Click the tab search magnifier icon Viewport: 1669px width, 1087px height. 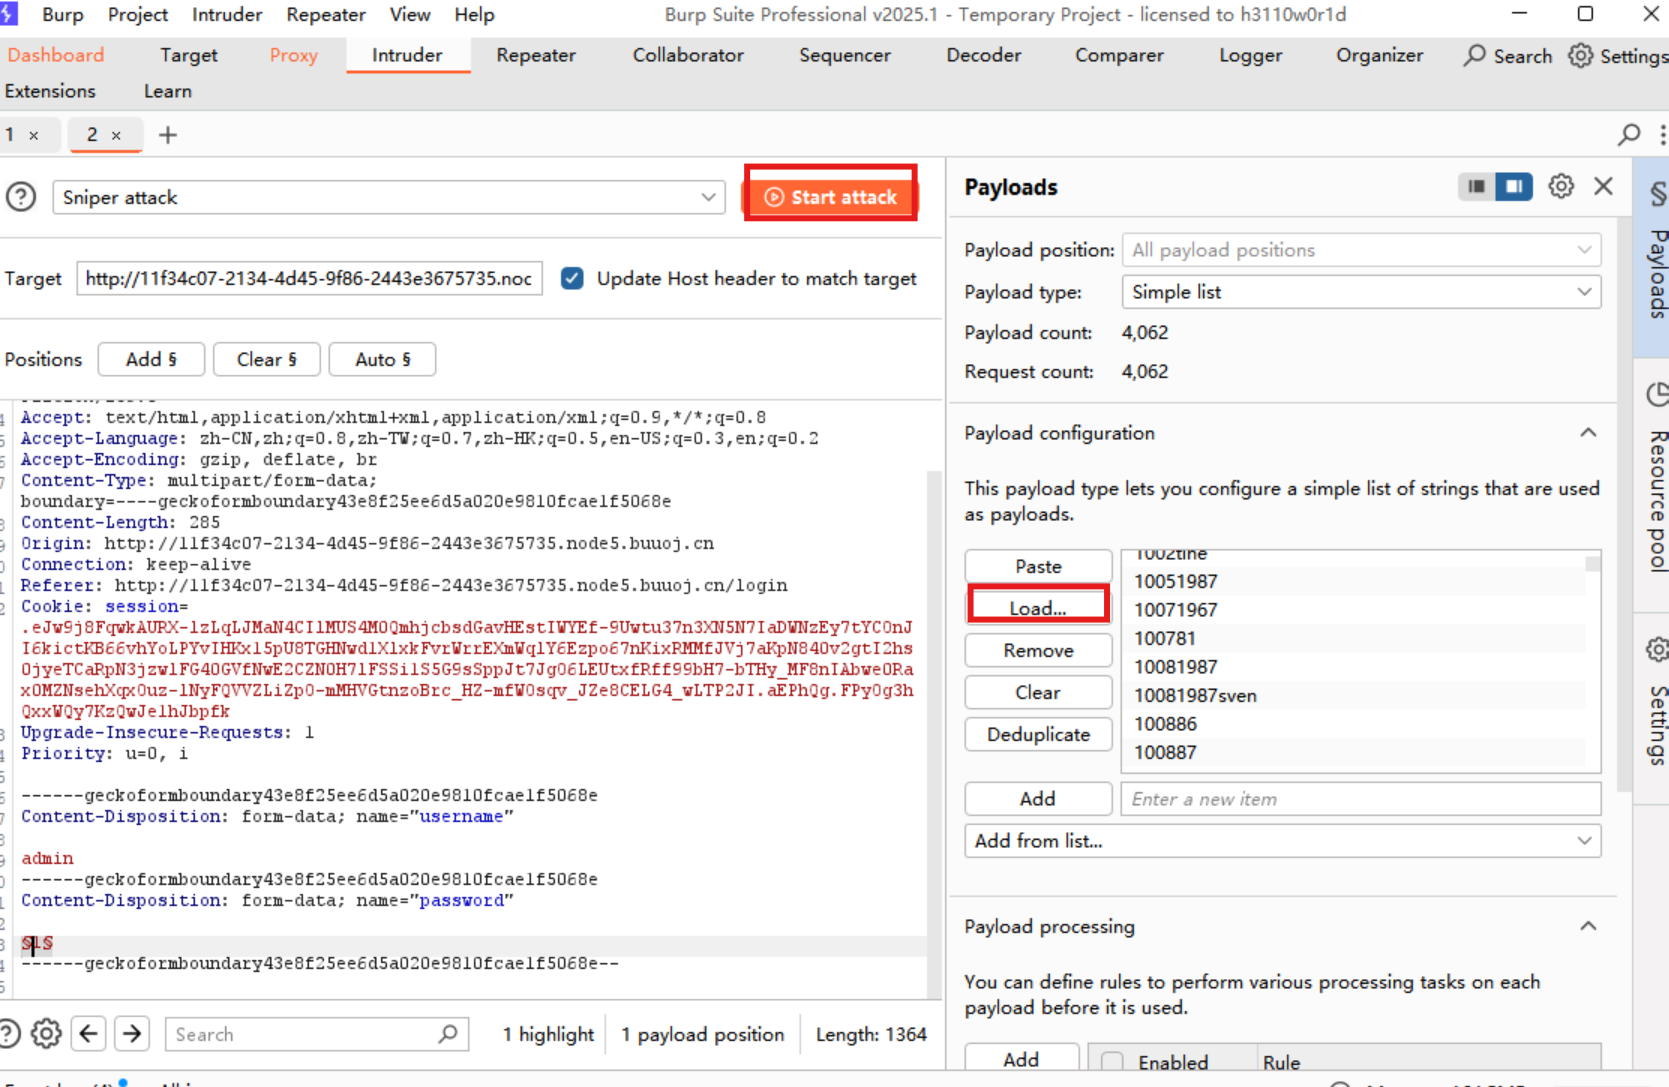coord(1629,134)
